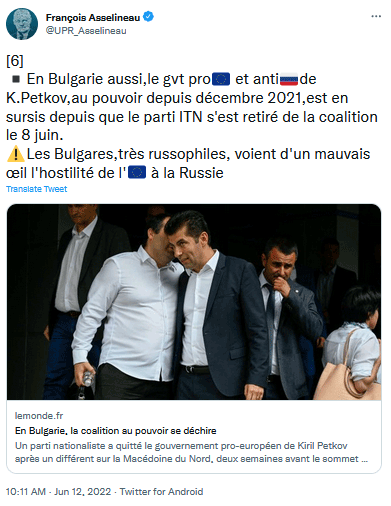
Task: Open headline 'En Bulgarie, la coalition au pouvoir se déchire'
Action: click(x=116, y=431)
